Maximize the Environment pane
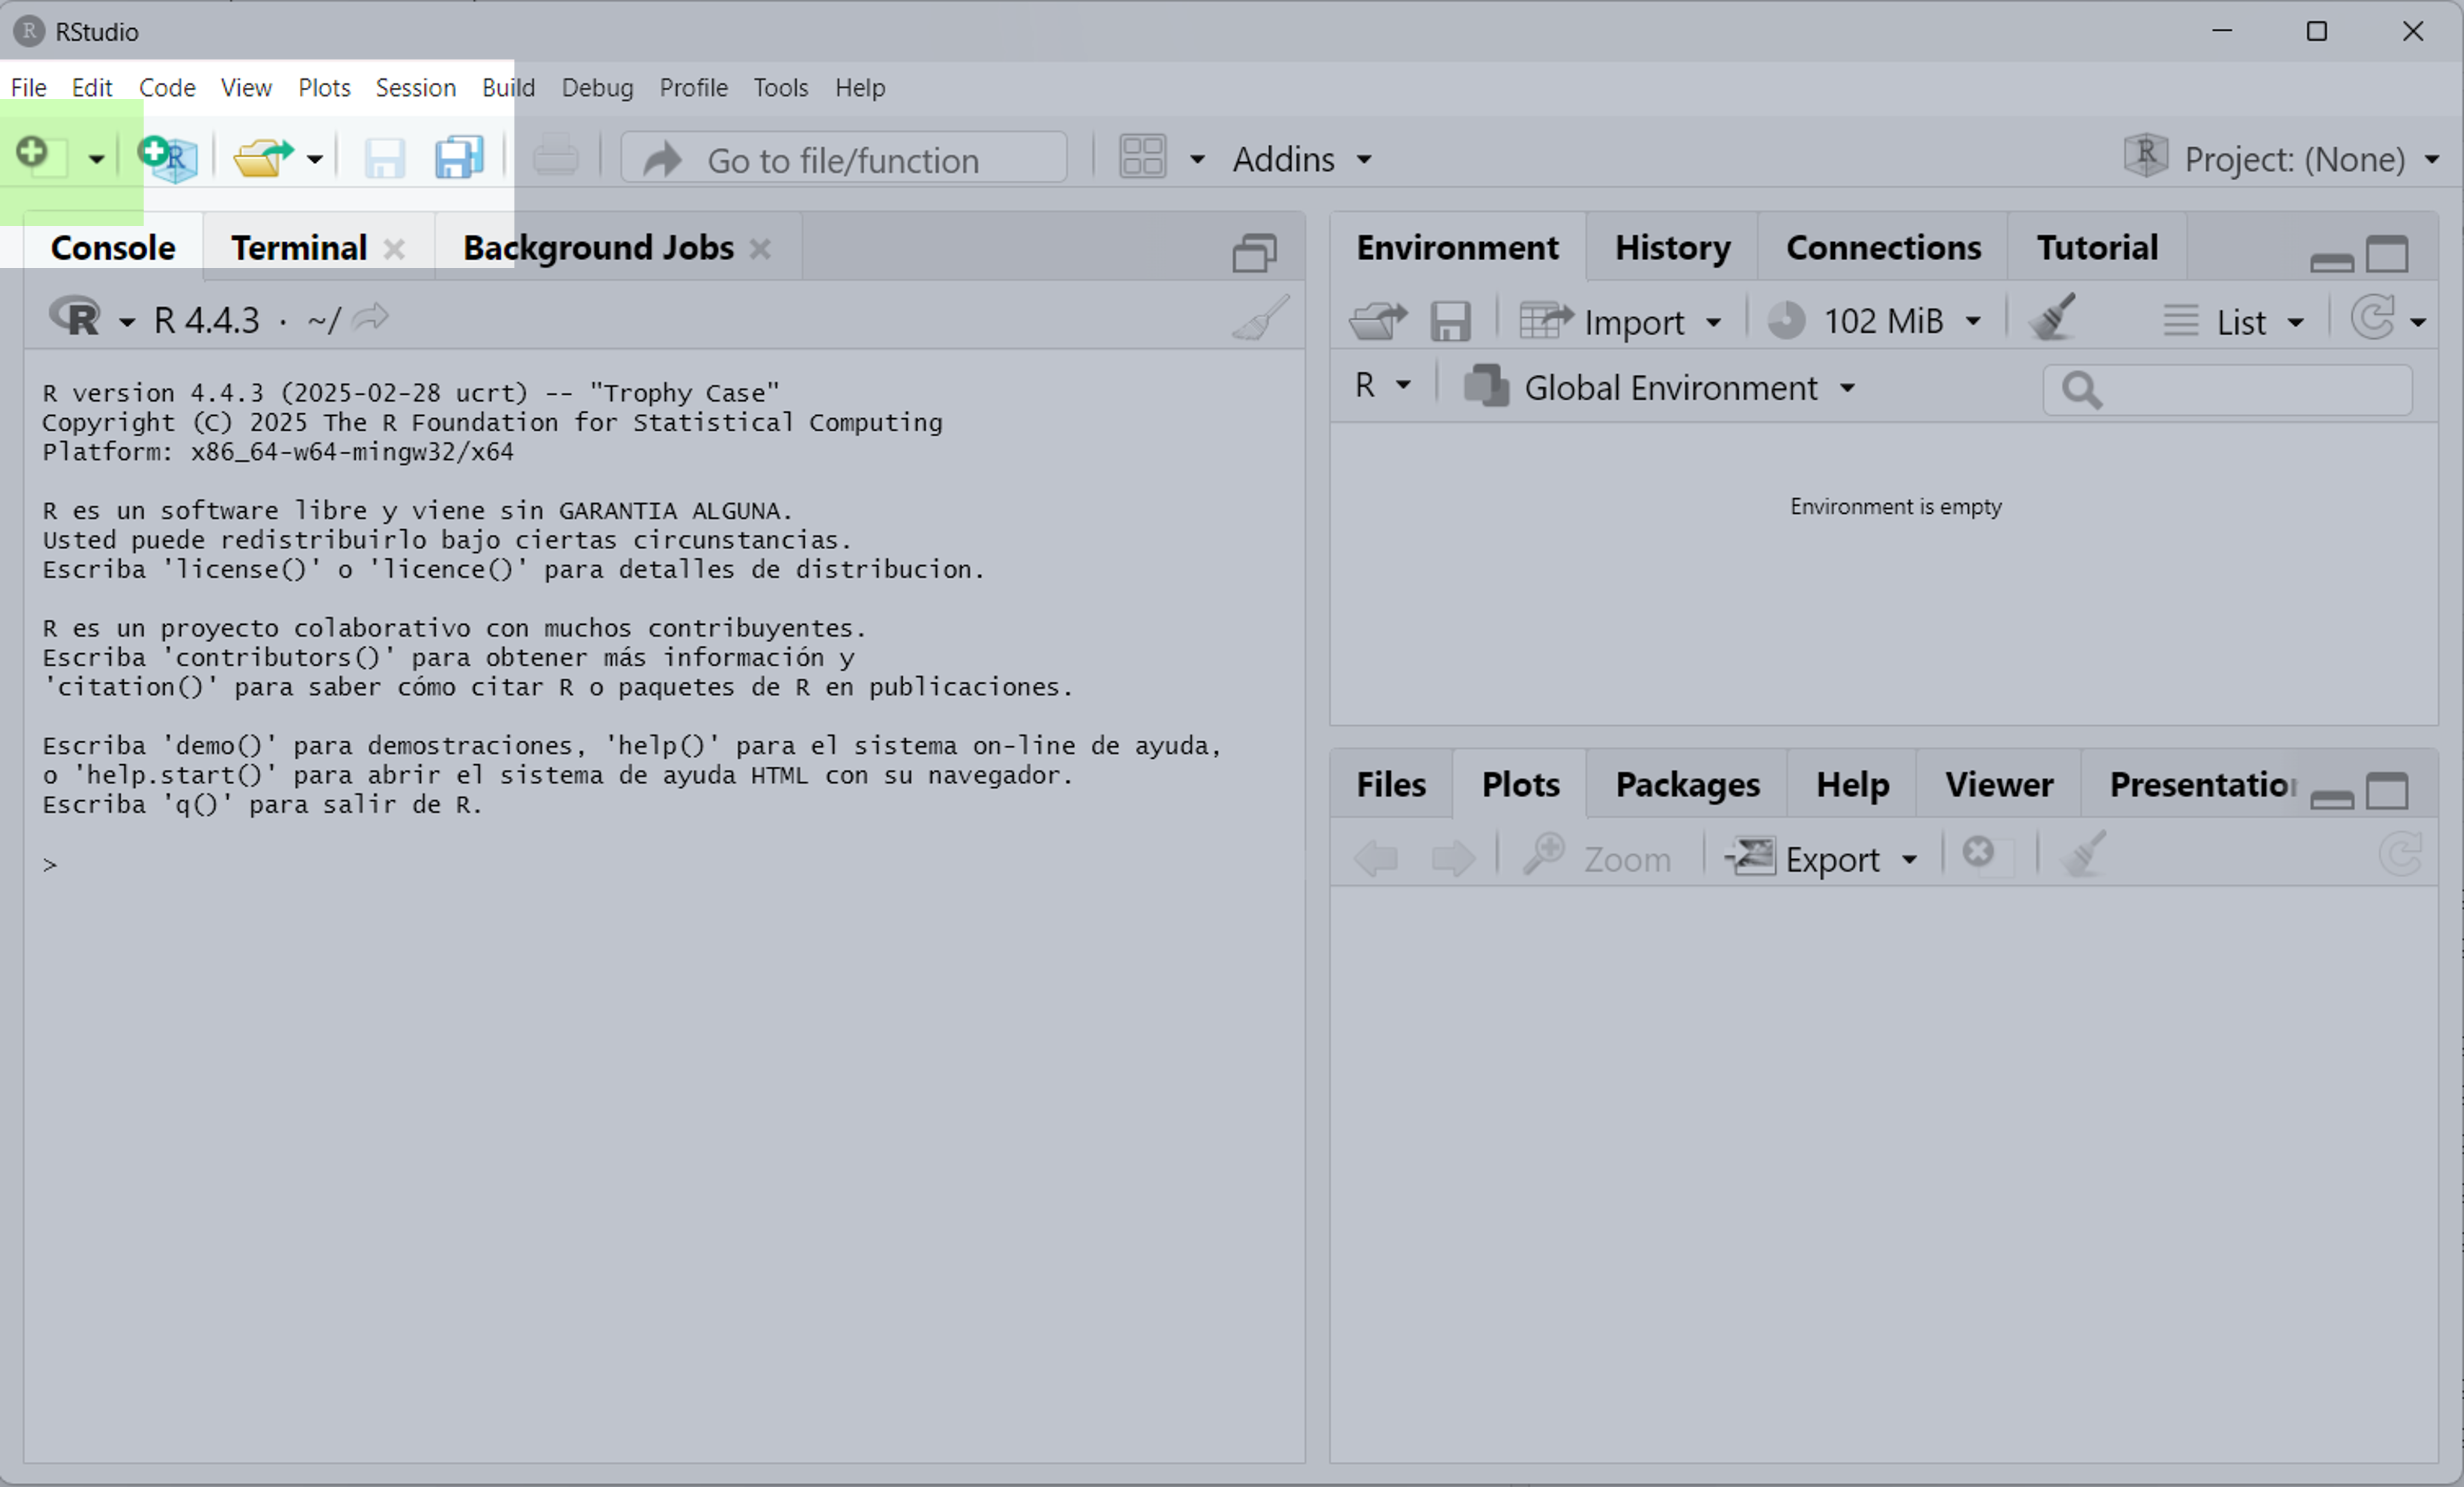 click(x=2387, y=254)
